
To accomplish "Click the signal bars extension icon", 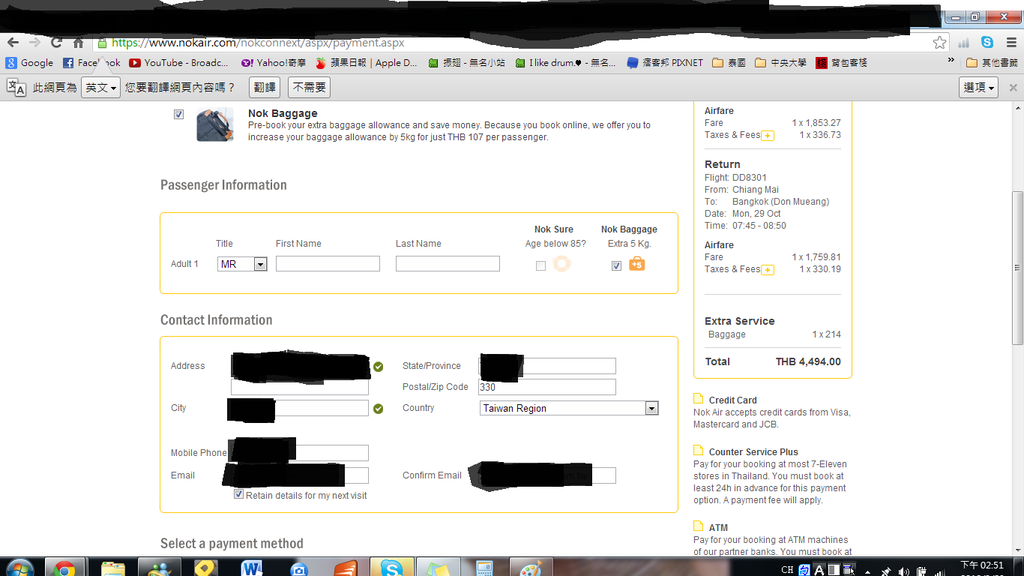I will tap(963, 43).
